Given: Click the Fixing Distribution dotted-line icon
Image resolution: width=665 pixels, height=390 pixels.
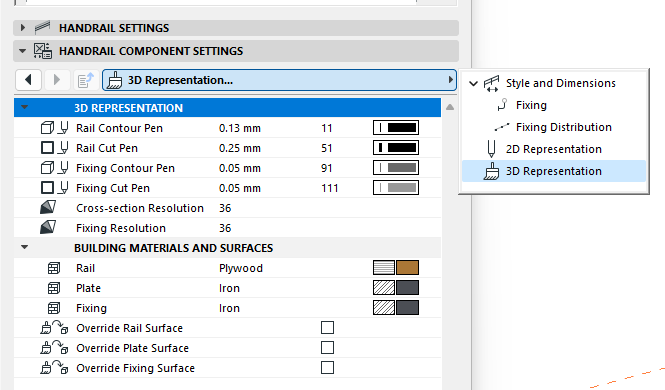Looking at the screenshot, I should (x=502, y=127).
